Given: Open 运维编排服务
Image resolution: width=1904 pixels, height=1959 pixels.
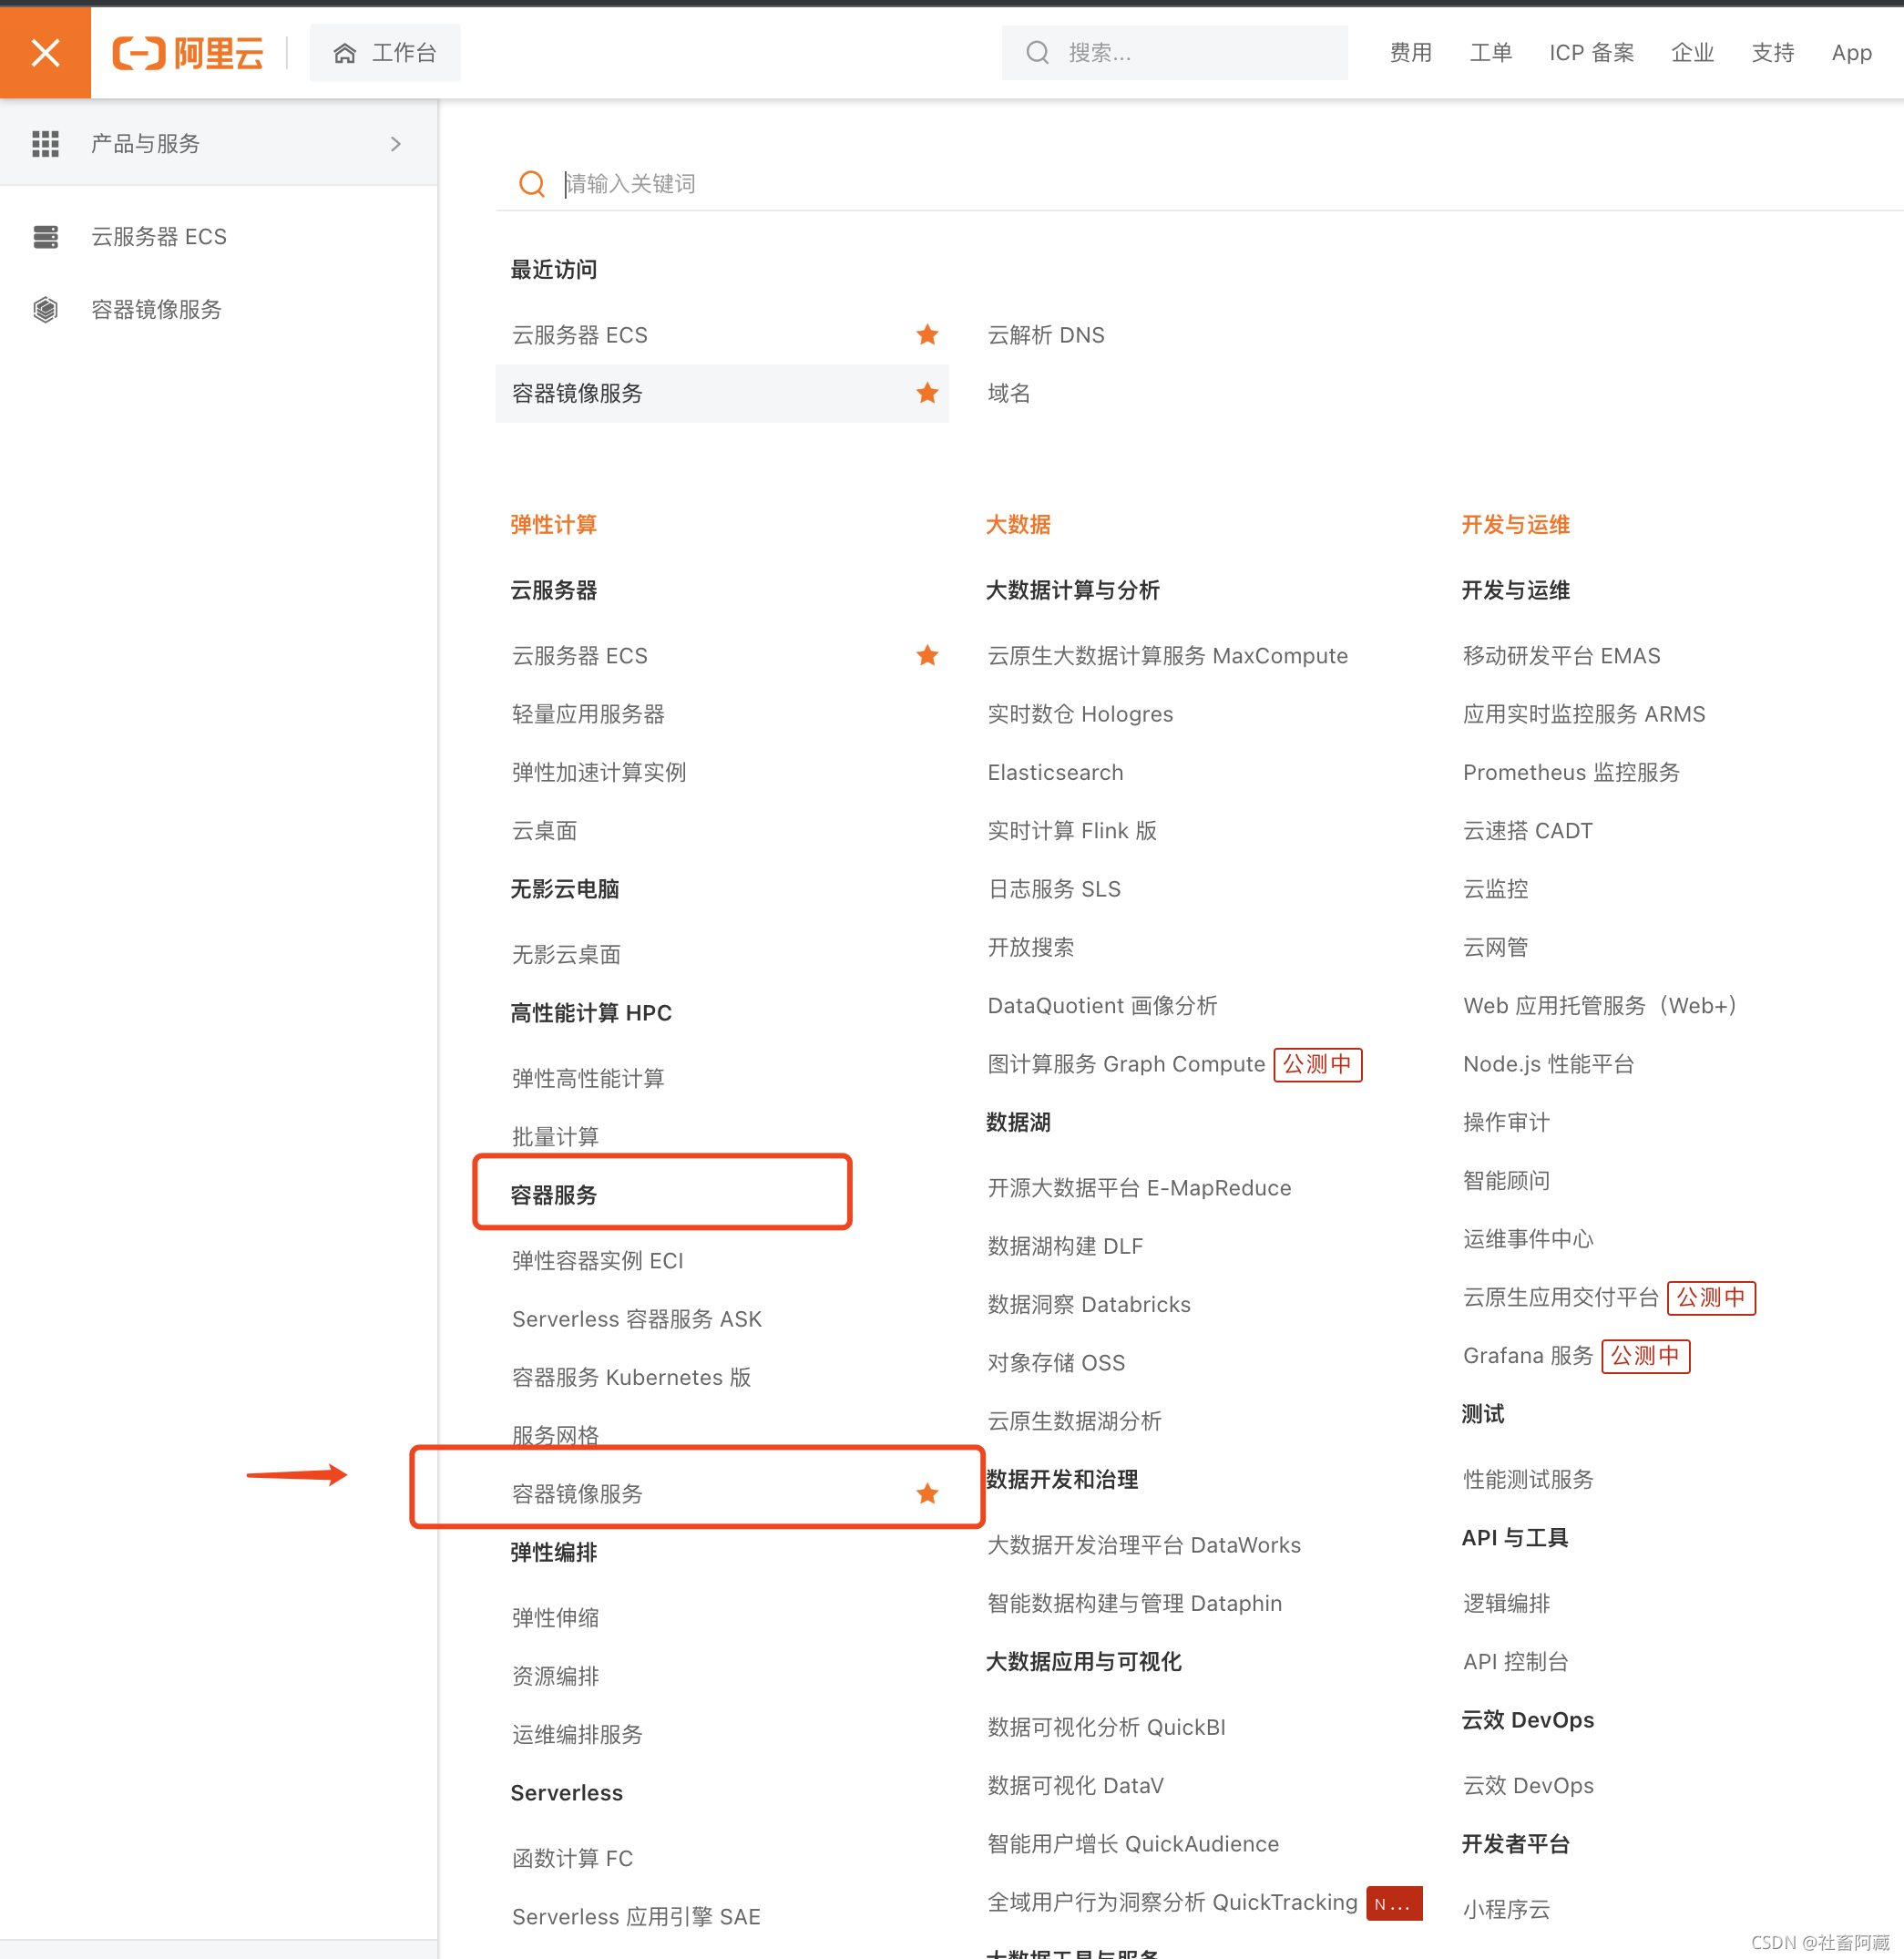Looking at the screenshot, I should (577, 1735).
